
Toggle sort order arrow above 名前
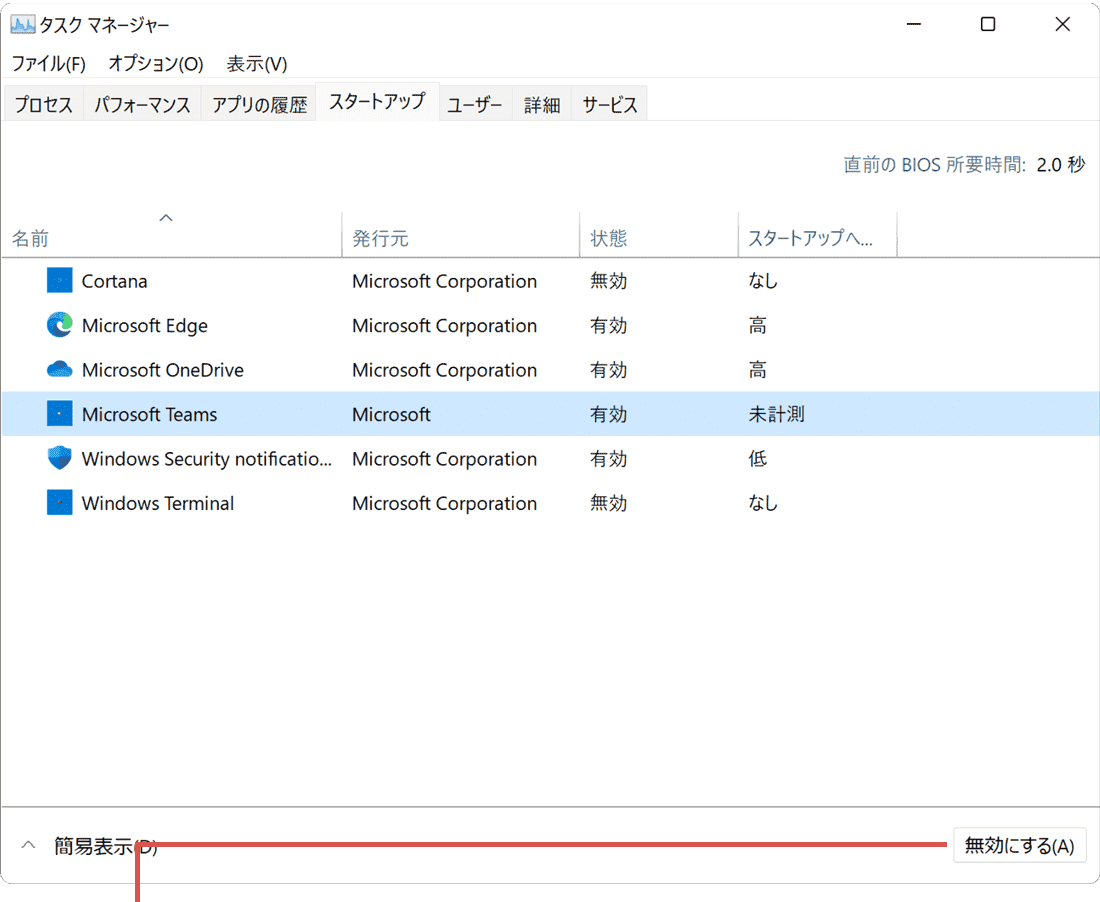[166, 217]
